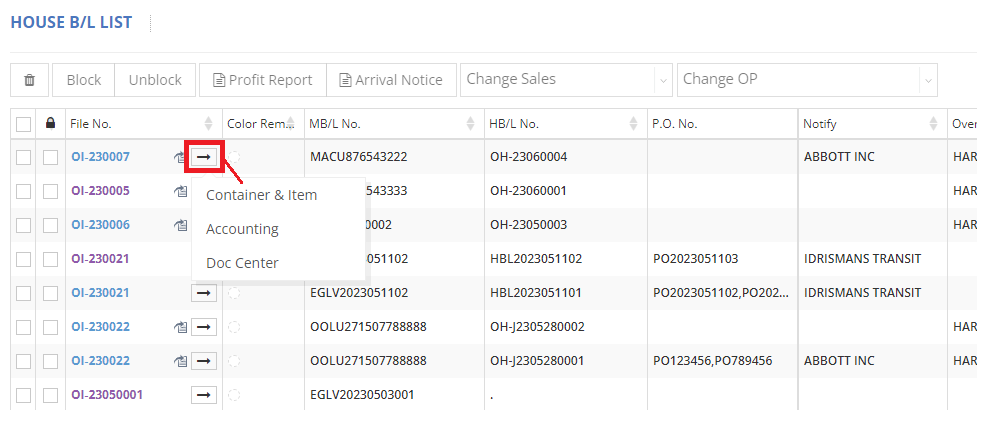Click the arrow button beside OI-230007
The width and height of the screenshot is (985, 427).
point(204,157)
